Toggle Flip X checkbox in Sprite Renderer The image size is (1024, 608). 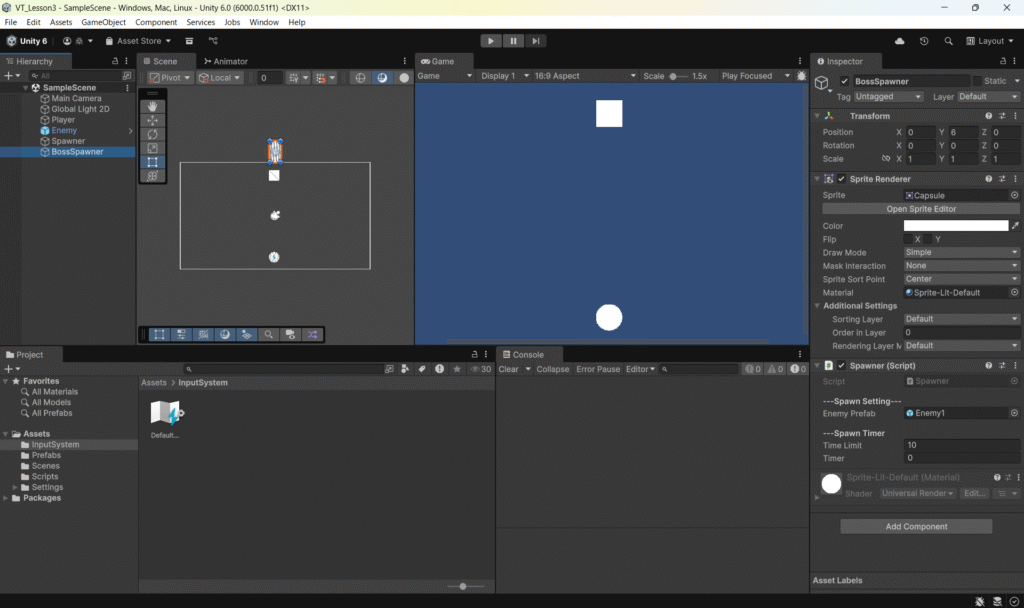(907, 240)
